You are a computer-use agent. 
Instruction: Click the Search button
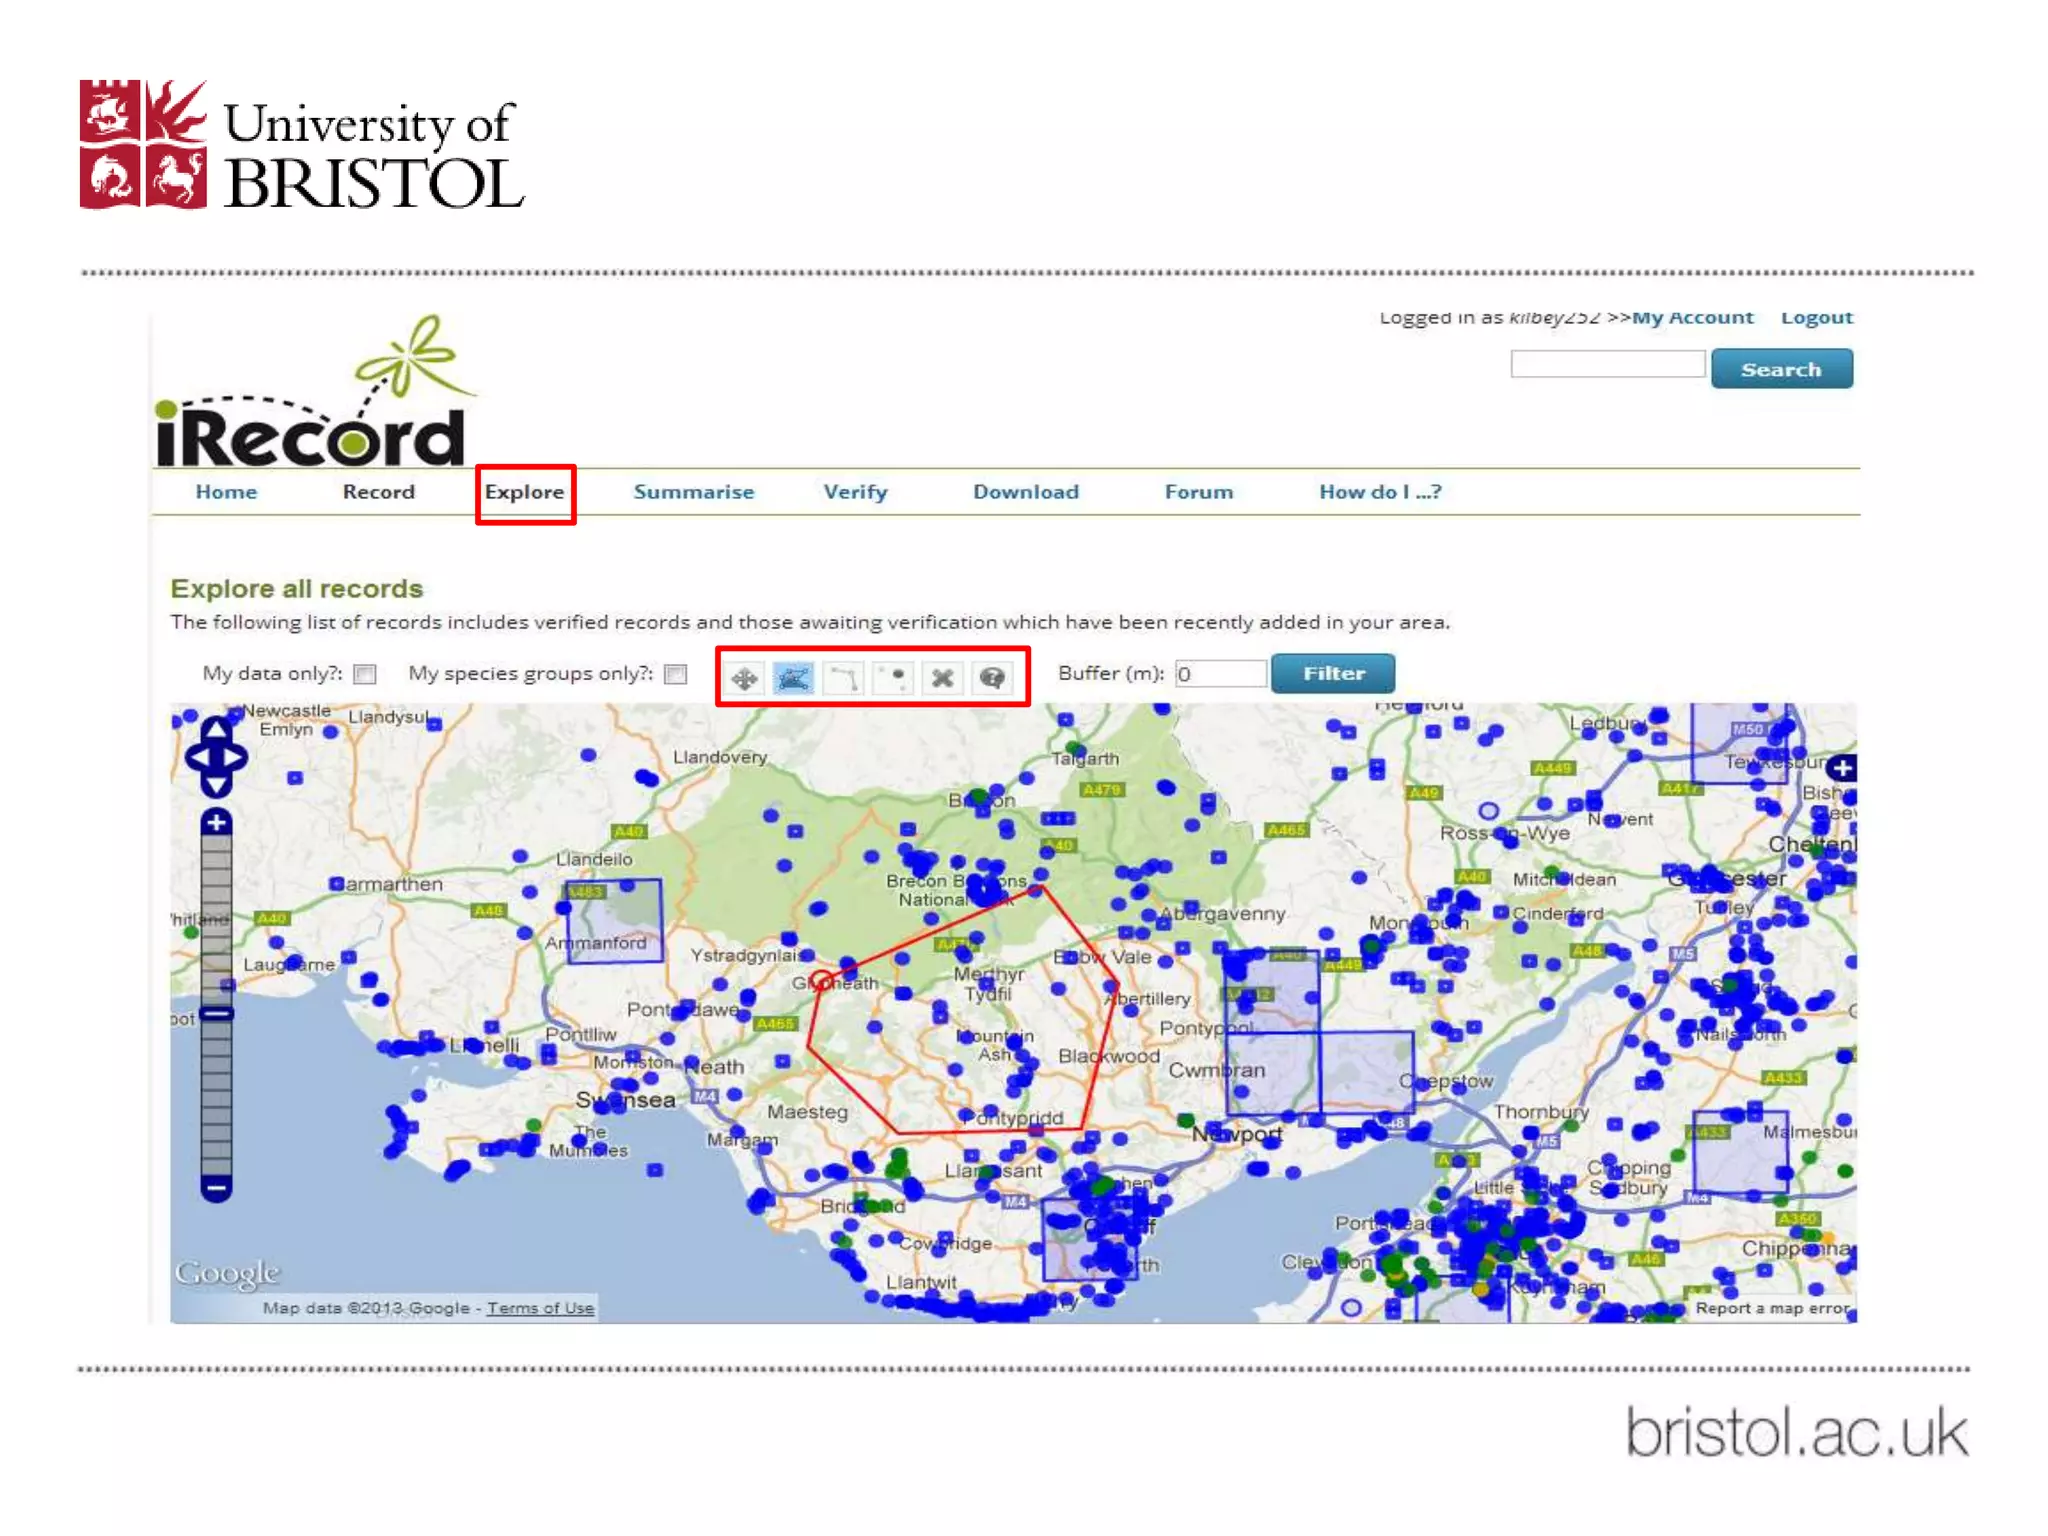coord(1781,369)
